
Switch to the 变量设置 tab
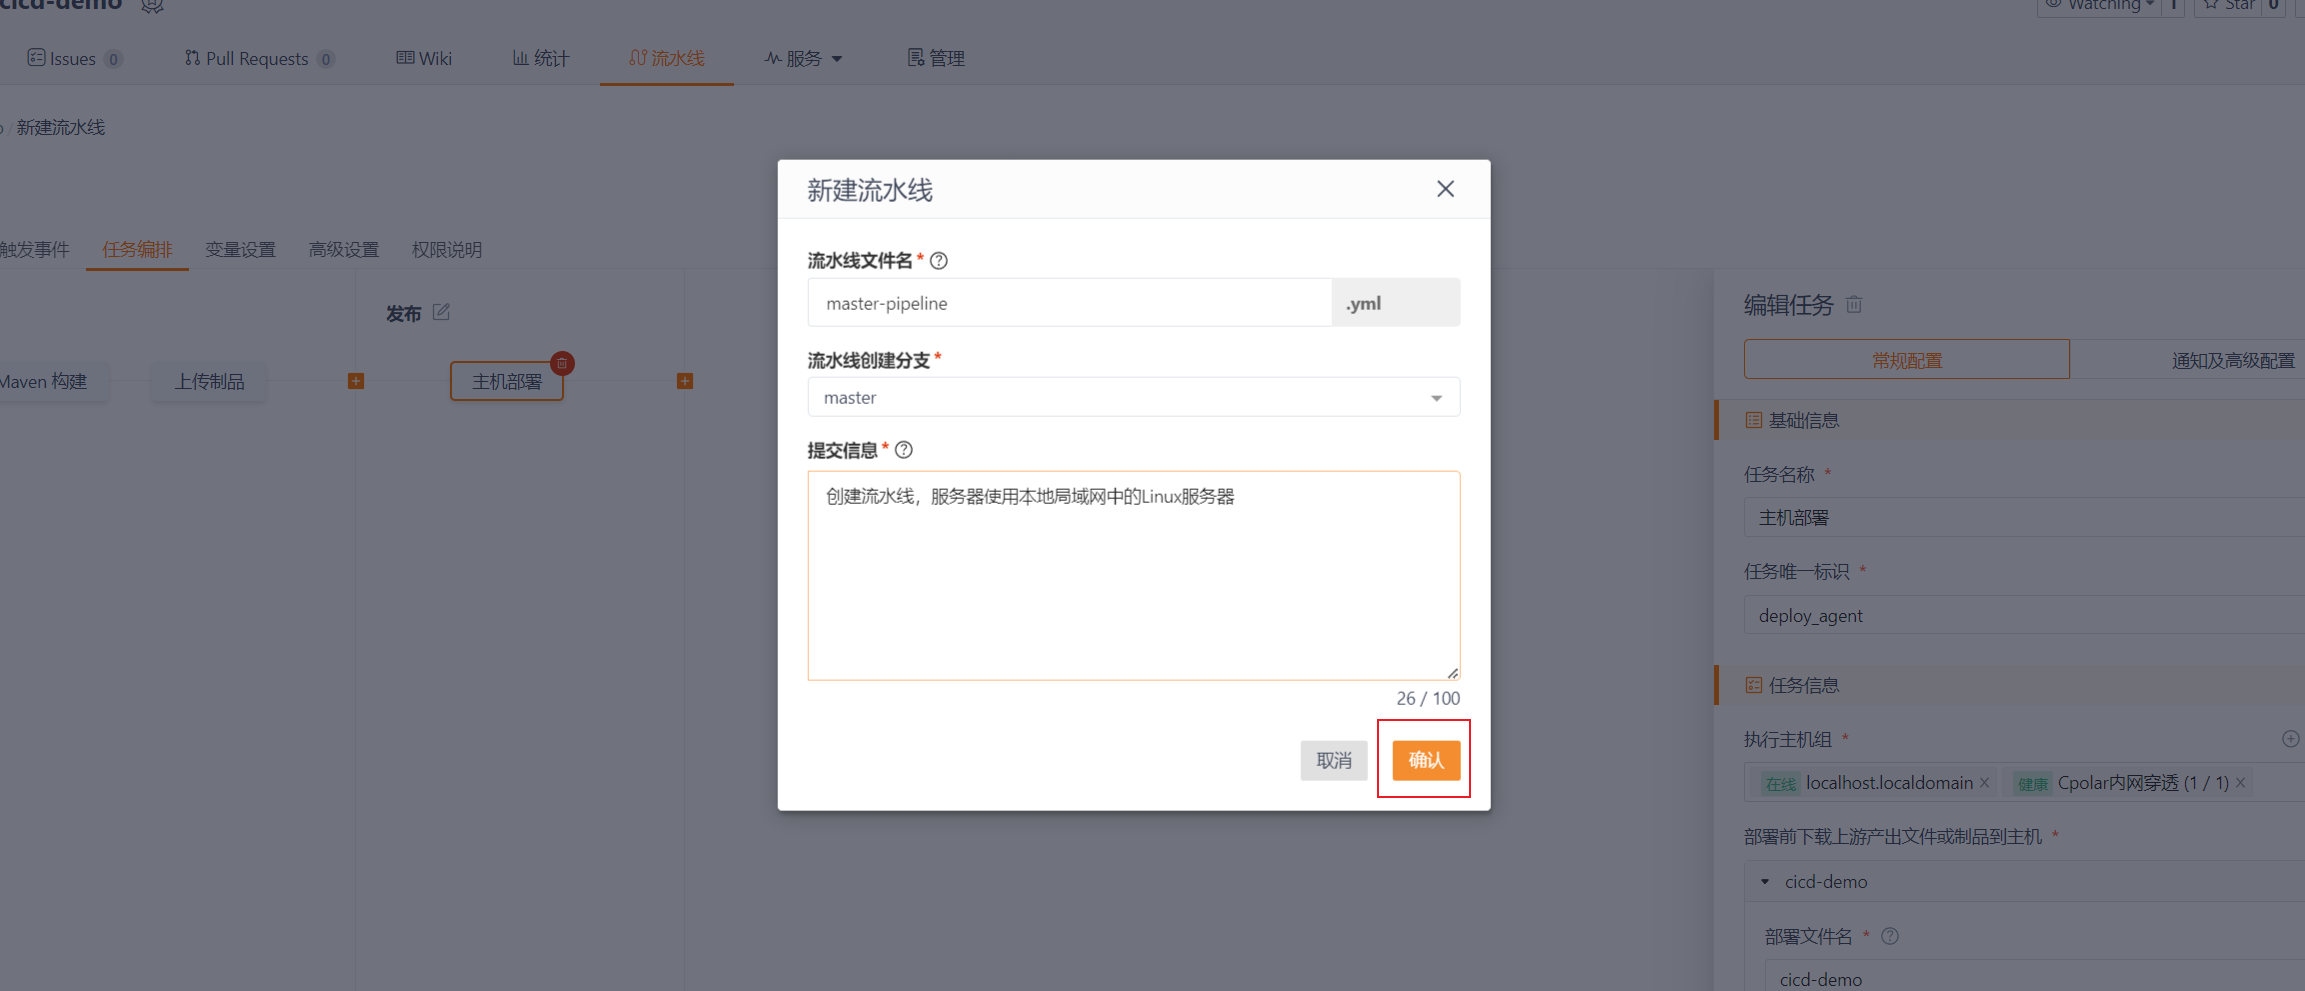click(x=240, y=249)
